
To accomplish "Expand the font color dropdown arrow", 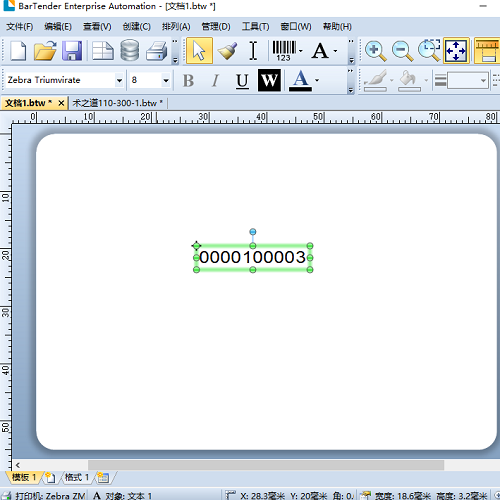I will [x=317, y=80].
